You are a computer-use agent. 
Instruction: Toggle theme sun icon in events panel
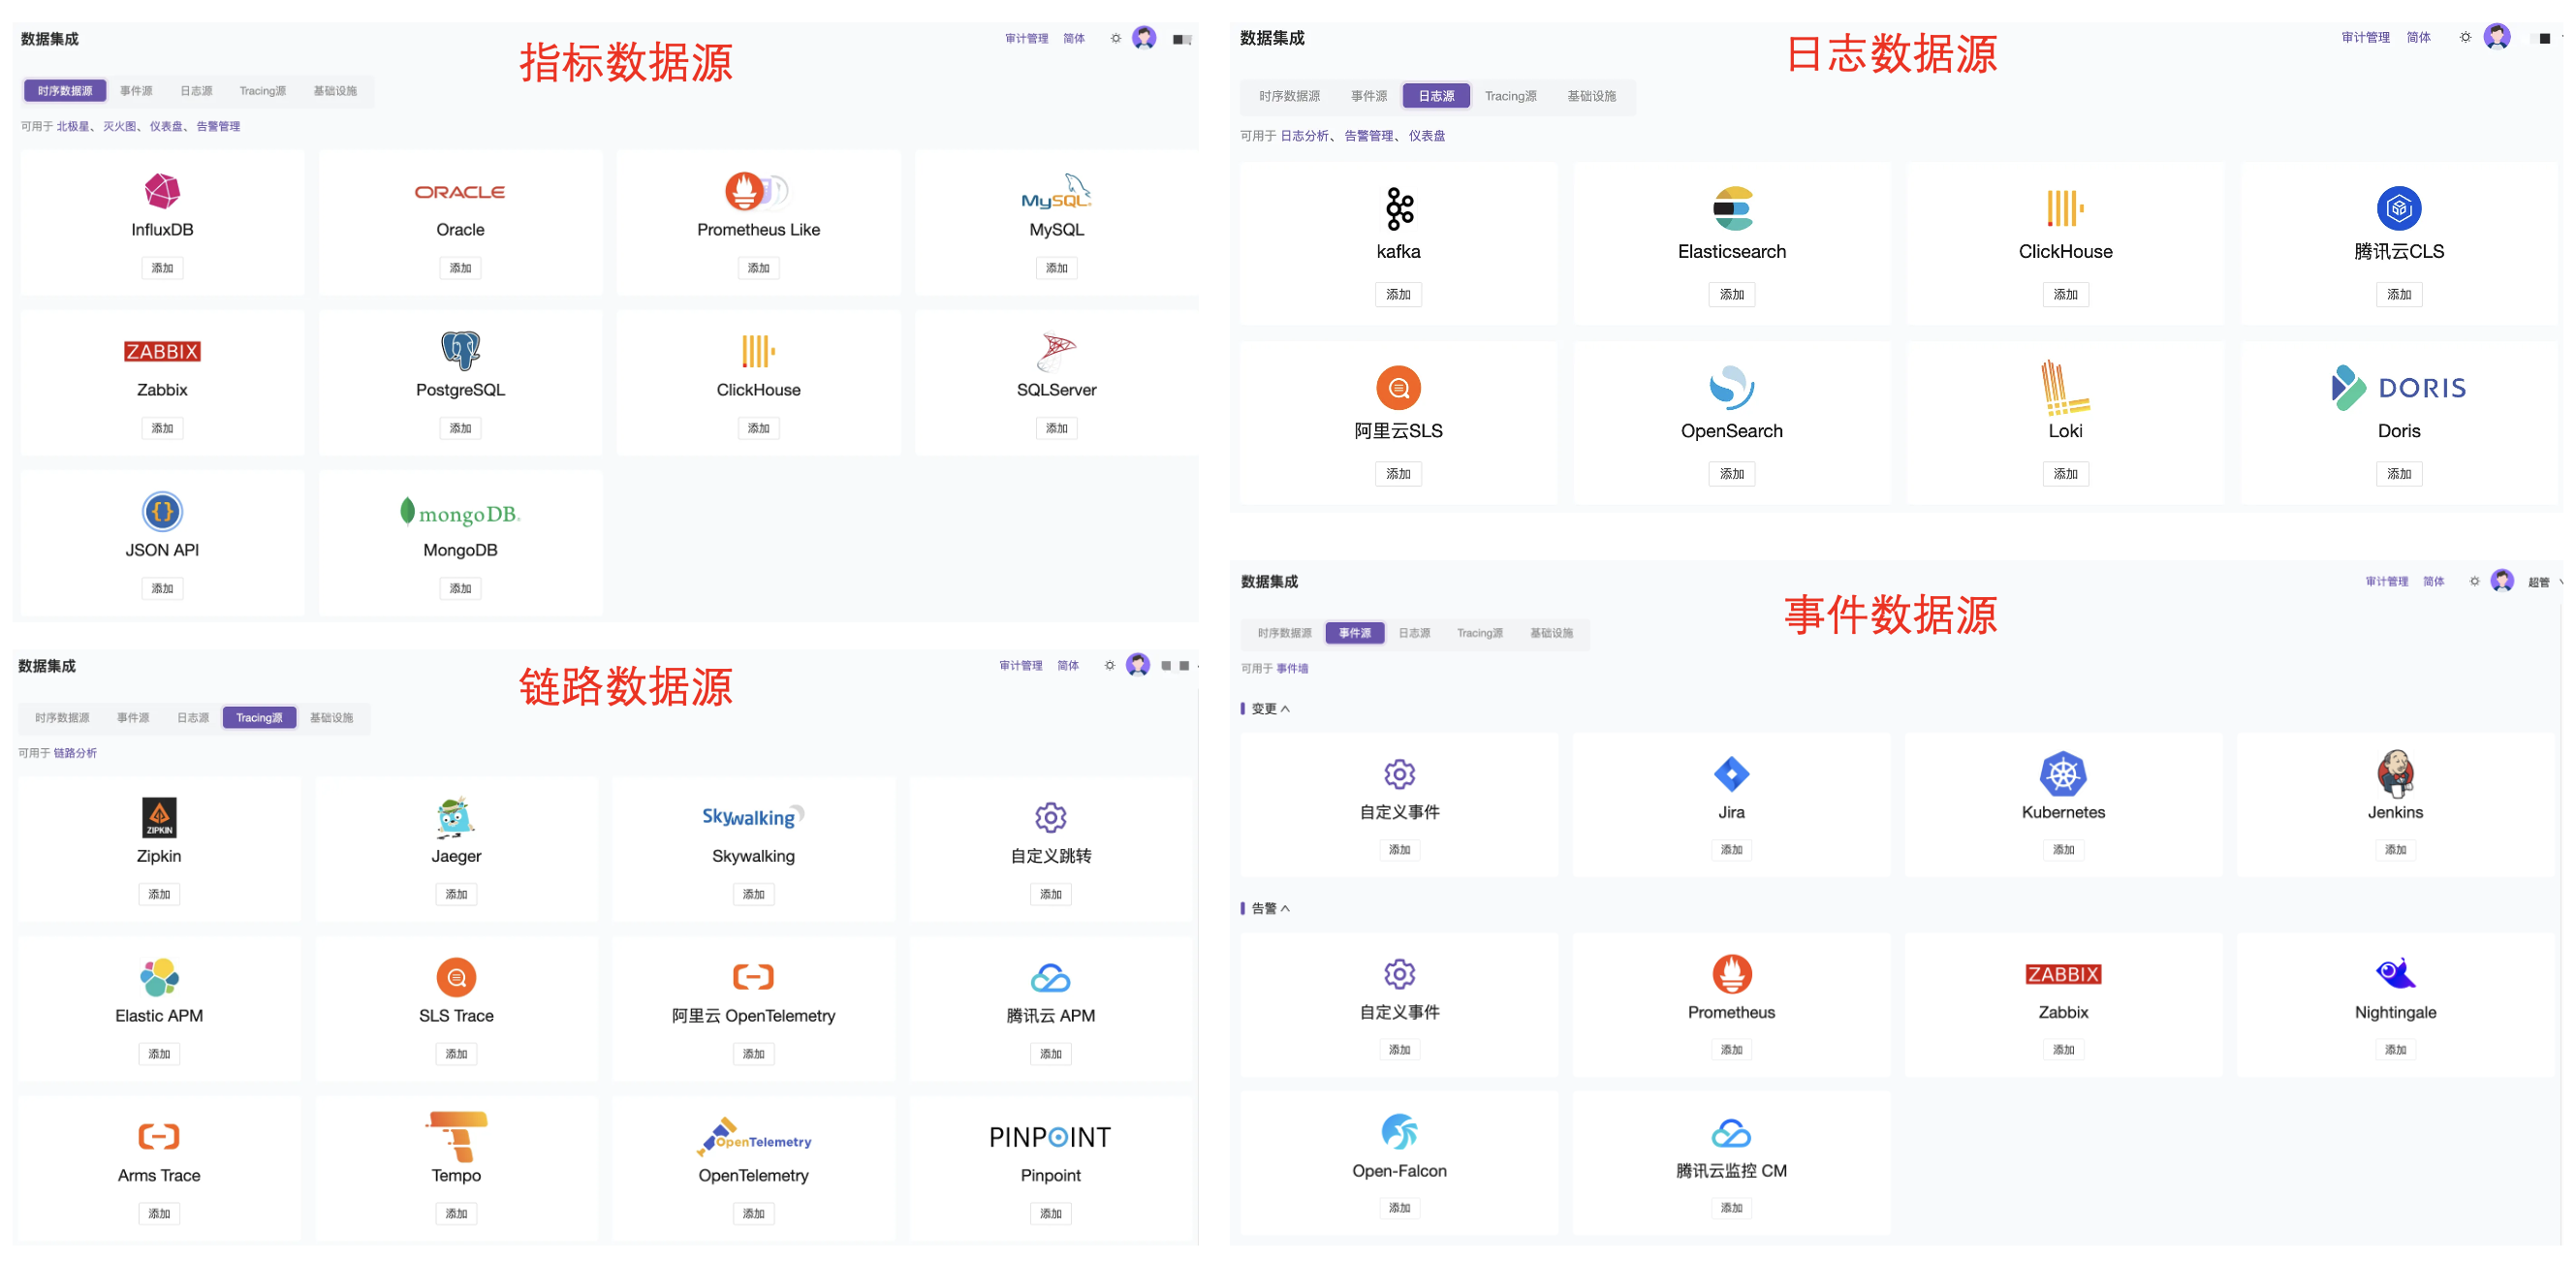2474,581
